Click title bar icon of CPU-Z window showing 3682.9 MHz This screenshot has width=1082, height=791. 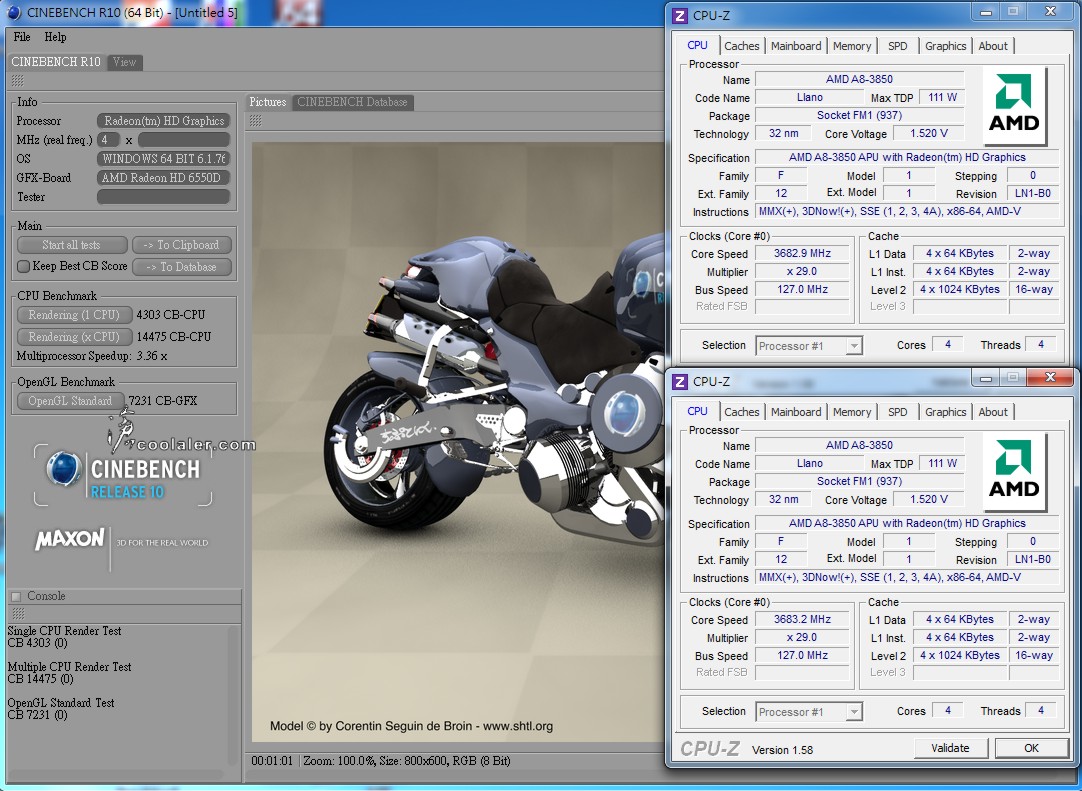[x=680, y=16]
